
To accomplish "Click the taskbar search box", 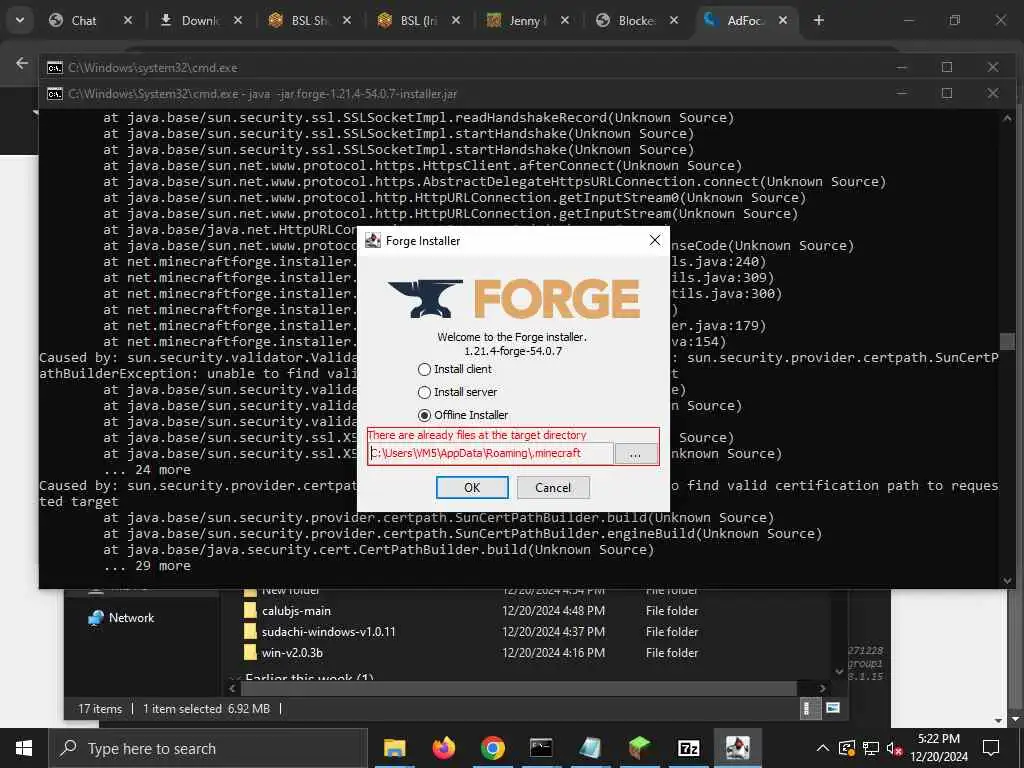I will [208, 748].
